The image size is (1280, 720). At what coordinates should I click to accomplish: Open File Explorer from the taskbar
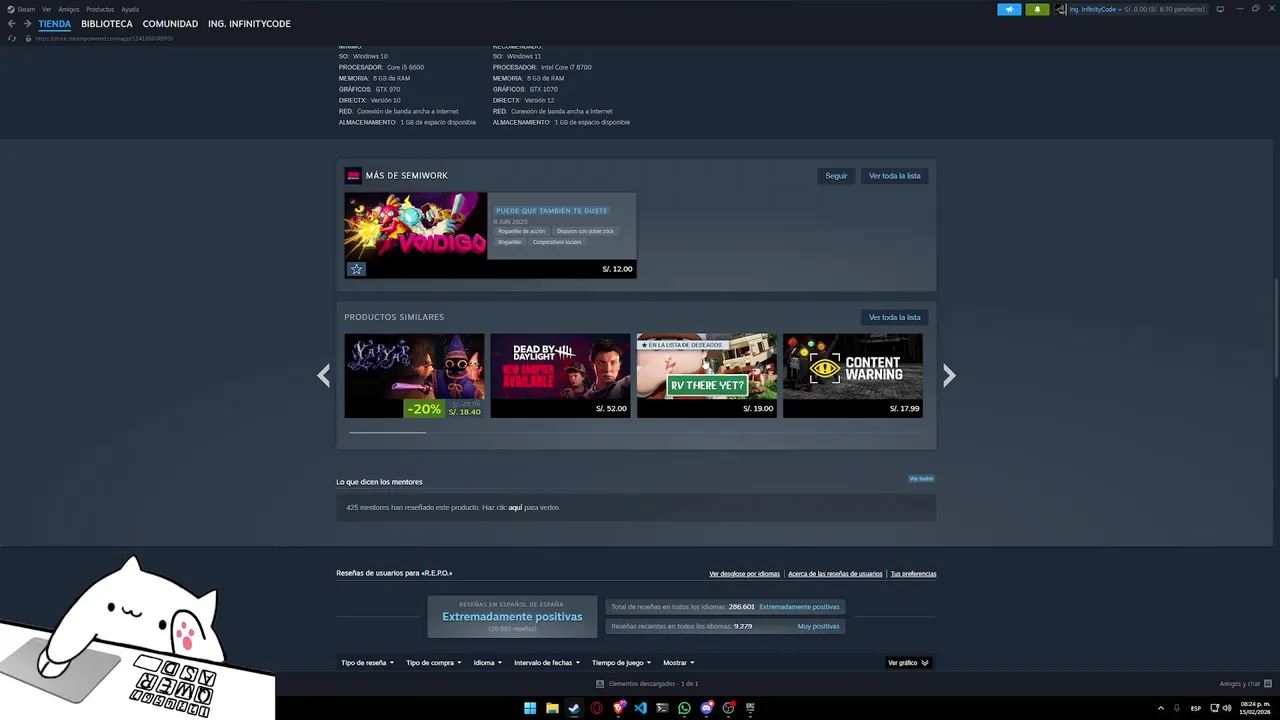click(x=552, y=708)
